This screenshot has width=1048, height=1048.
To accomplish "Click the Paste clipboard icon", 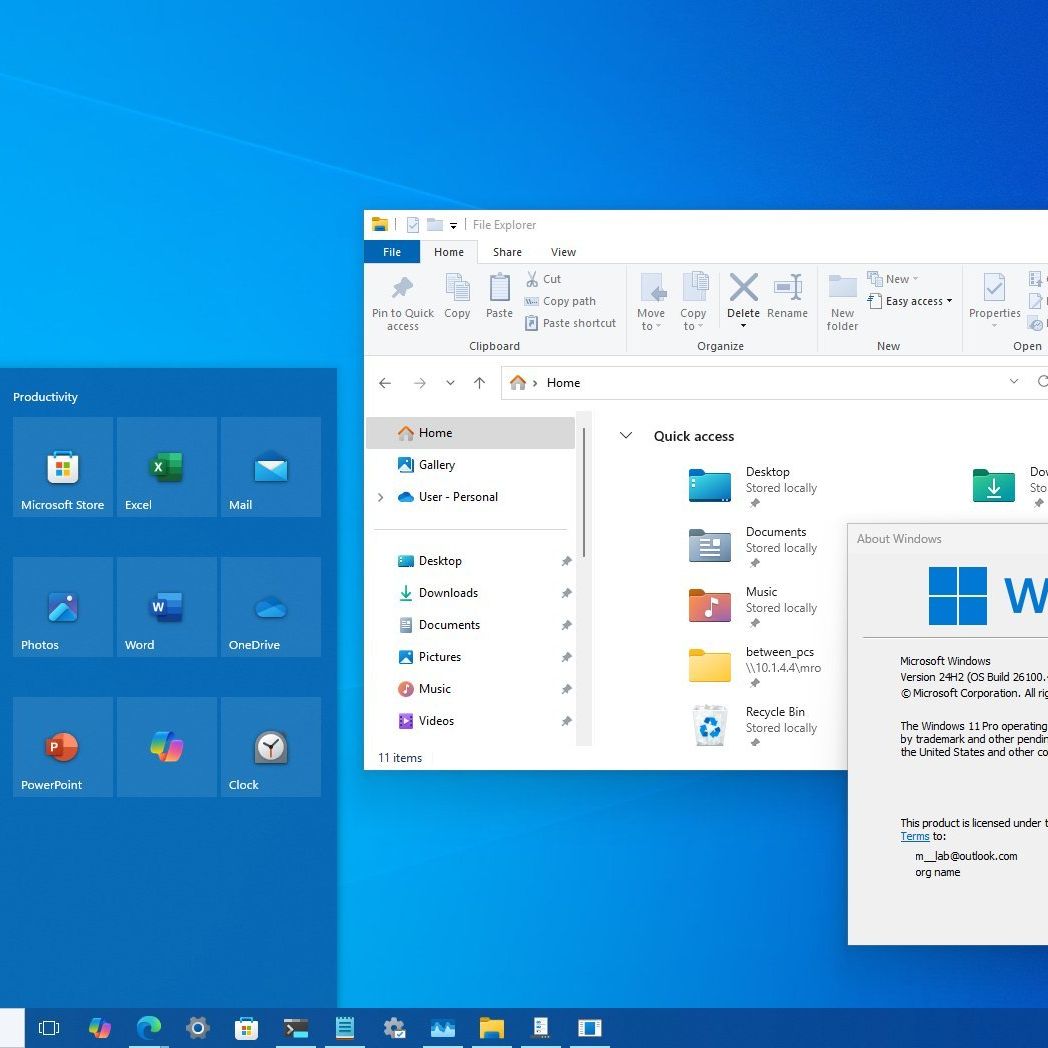I will 499,288.
